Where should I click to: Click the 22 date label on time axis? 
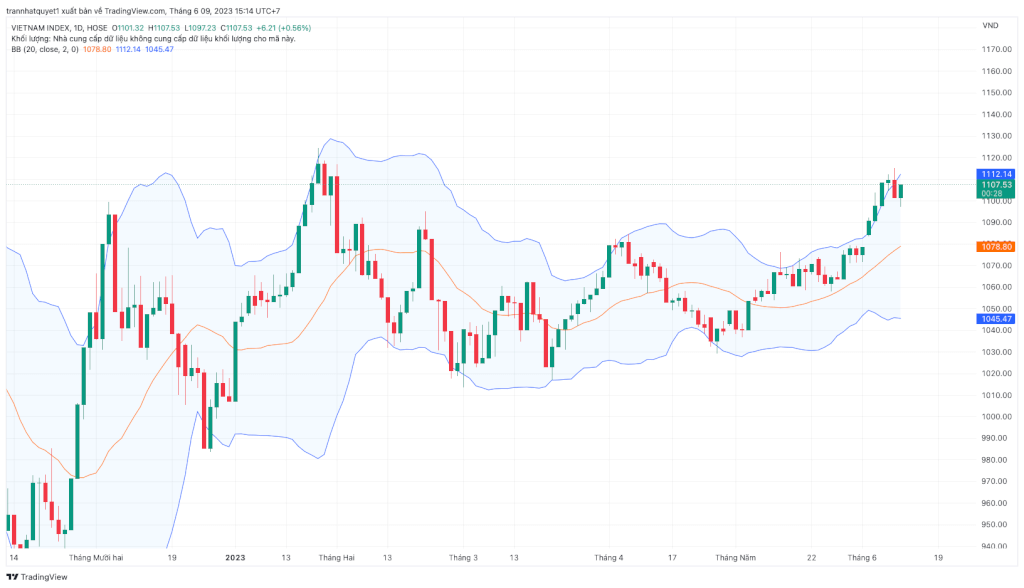[811, 558]
